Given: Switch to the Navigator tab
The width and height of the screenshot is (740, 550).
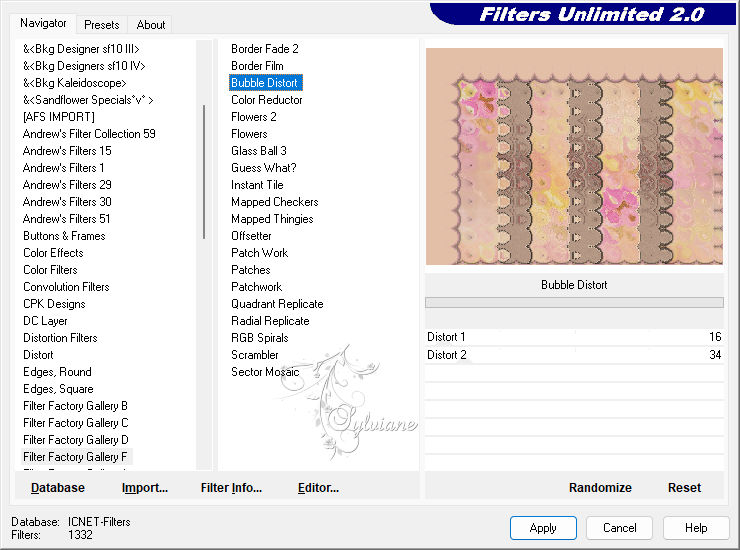Looking at the screenshot, I should pyautogui.click(x=43, y=23).
